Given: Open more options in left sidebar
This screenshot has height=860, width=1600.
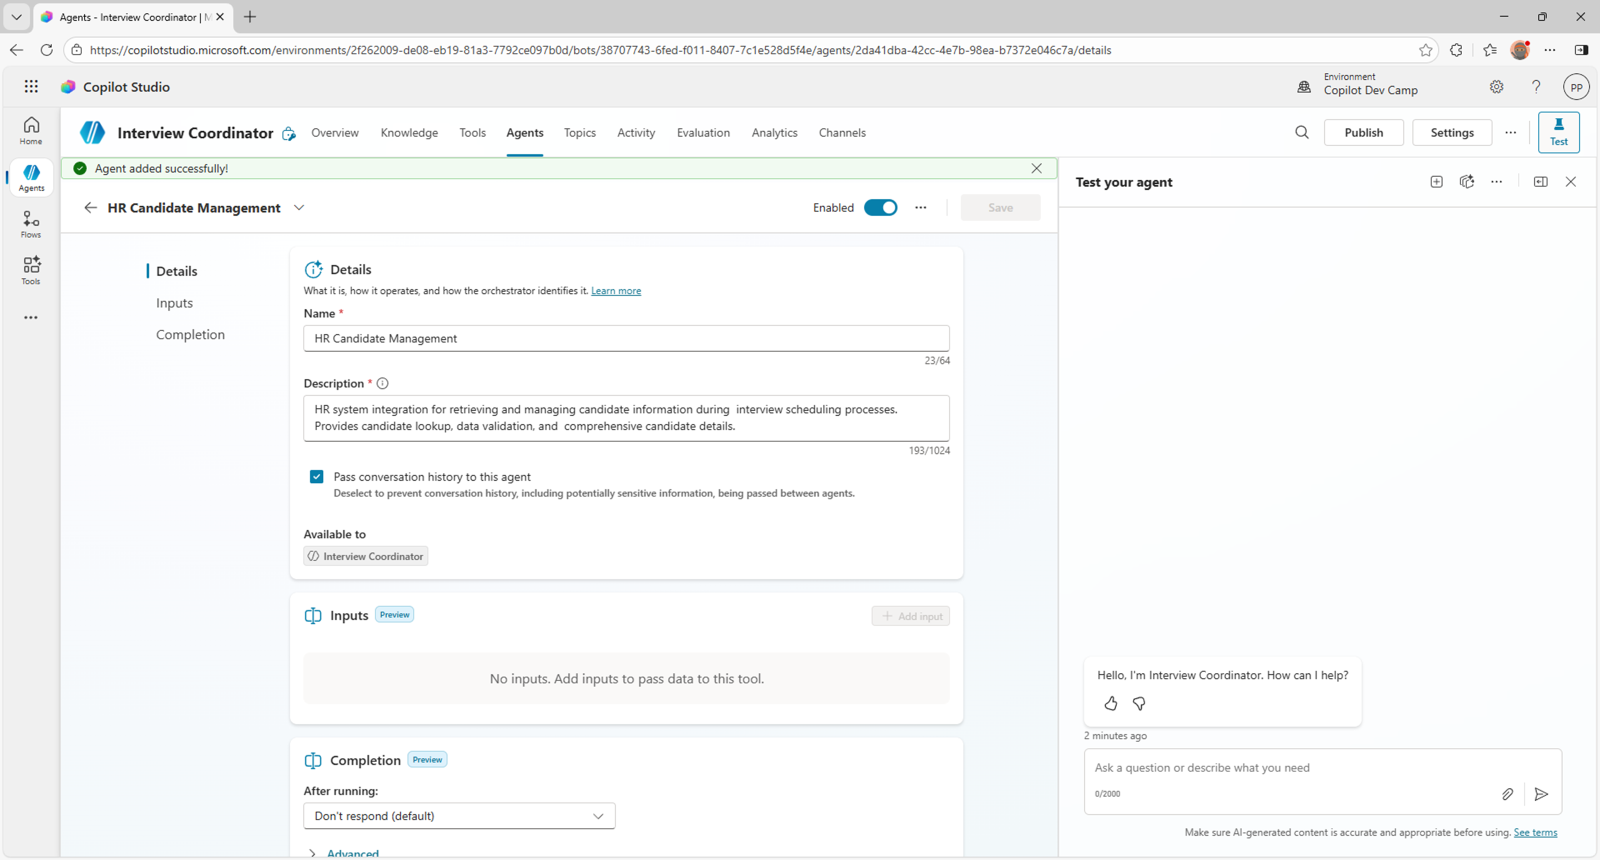Looking at the screenshot, I should [31, 317].
